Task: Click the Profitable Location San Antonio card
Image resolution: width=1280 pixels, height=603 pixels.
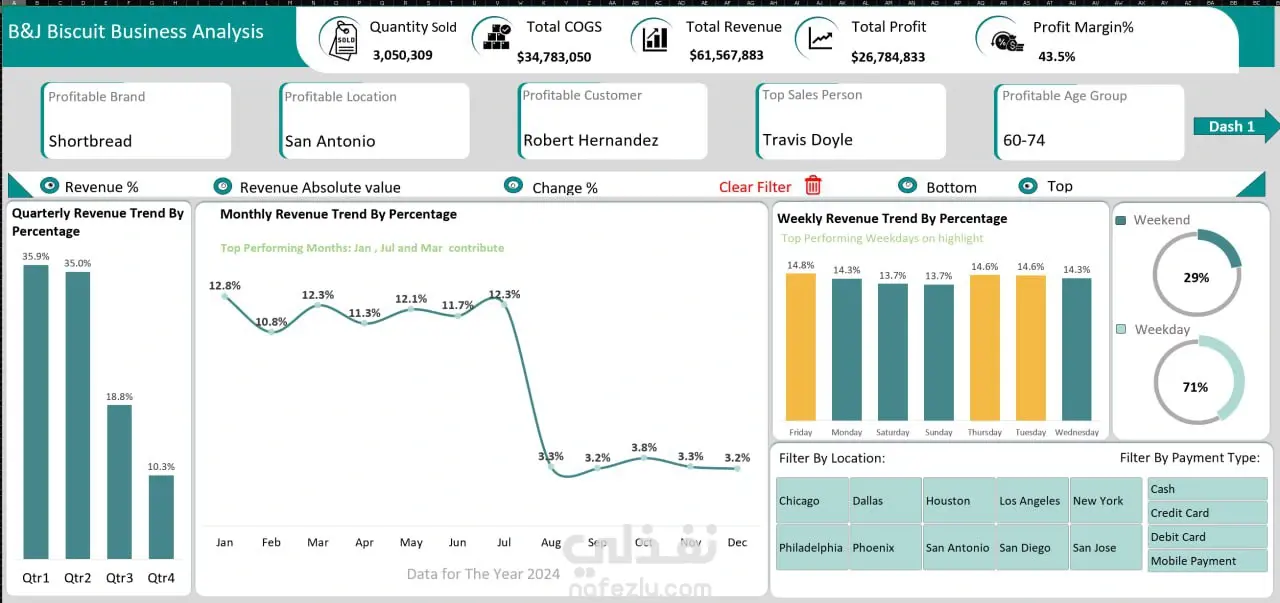Action: (374, 120)
